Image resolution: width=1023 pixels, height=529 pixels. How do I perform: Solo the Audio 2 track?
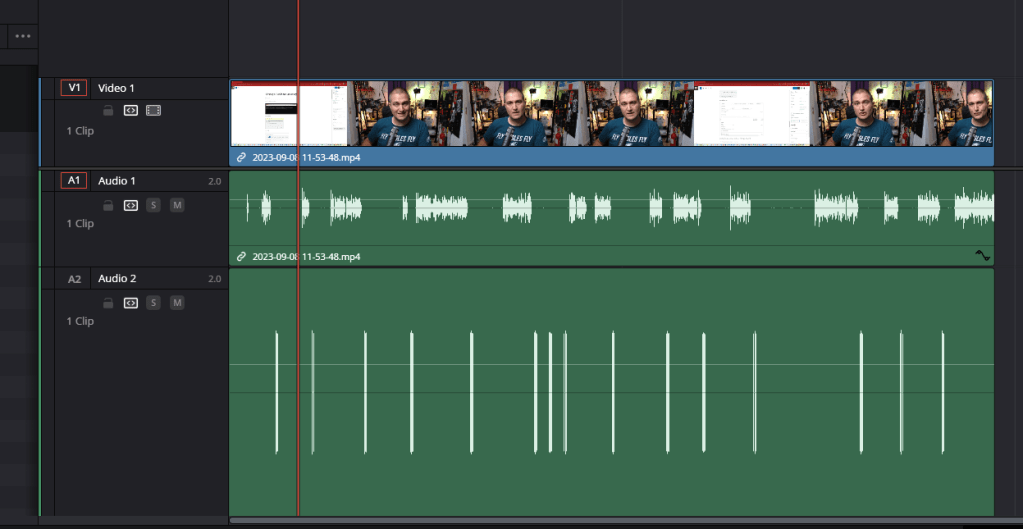coord(153,303)
